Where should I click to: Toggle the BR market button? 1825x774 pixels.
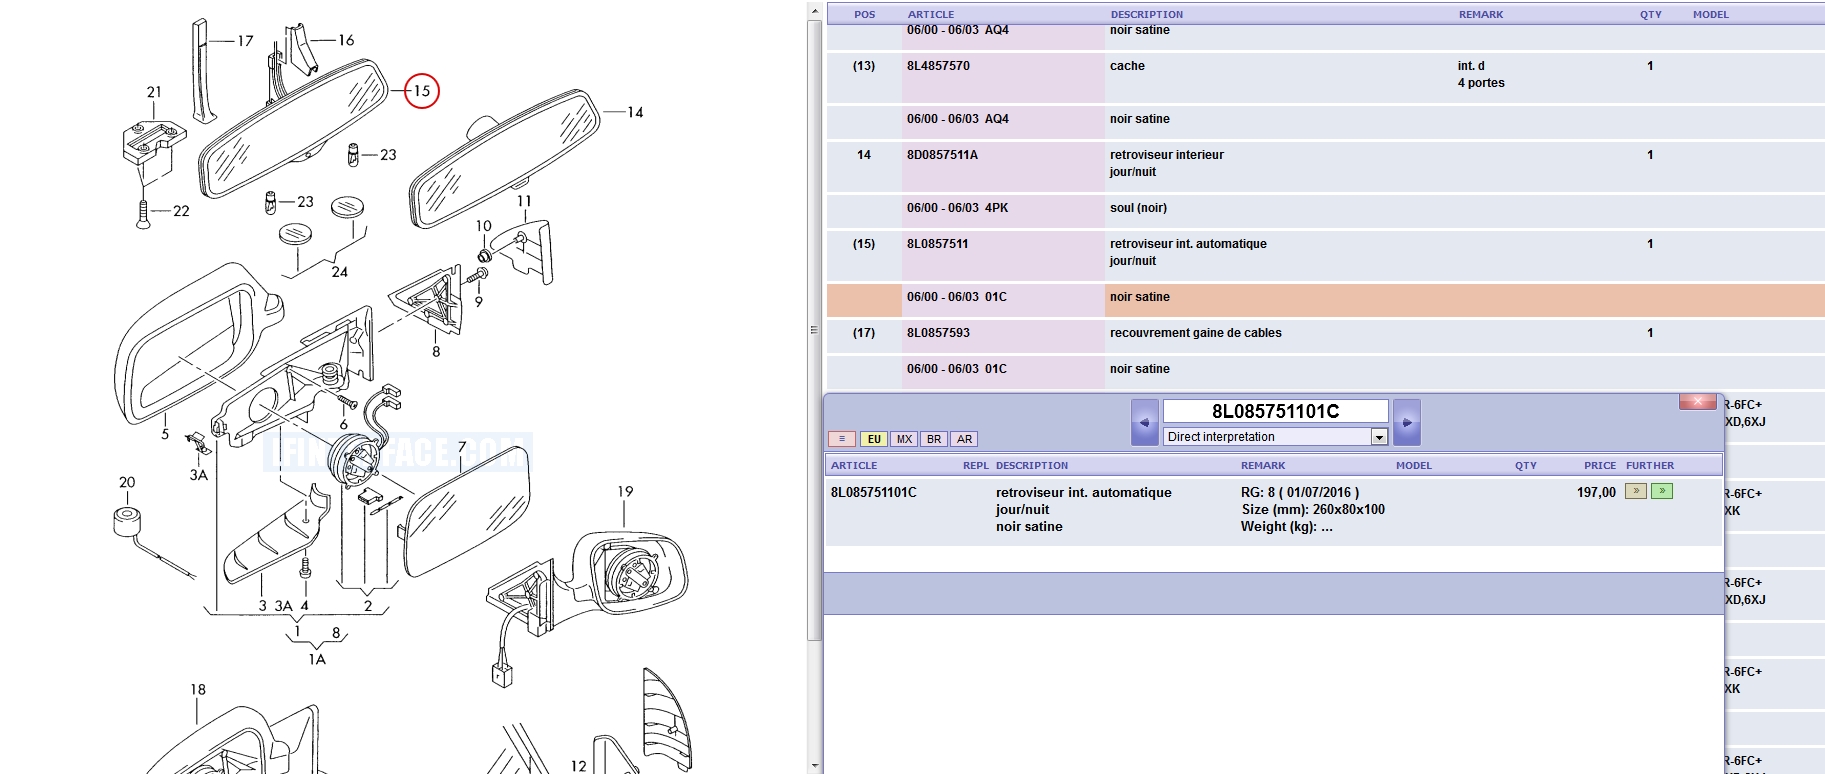click(x=934, y=439)
